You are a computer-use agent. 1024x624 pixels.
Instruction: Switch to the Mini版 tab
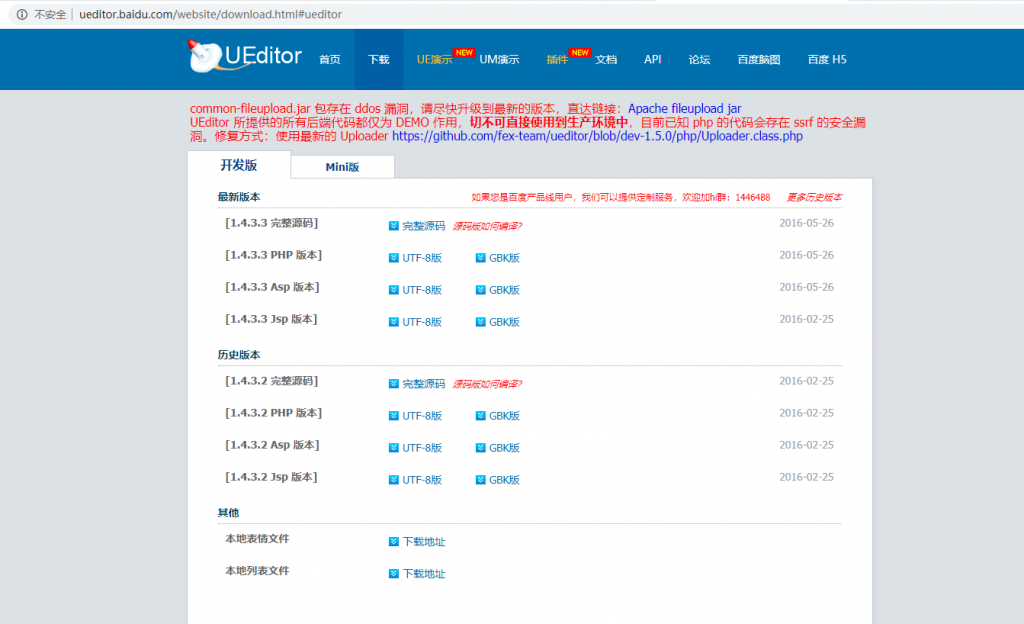pos(342,167)
